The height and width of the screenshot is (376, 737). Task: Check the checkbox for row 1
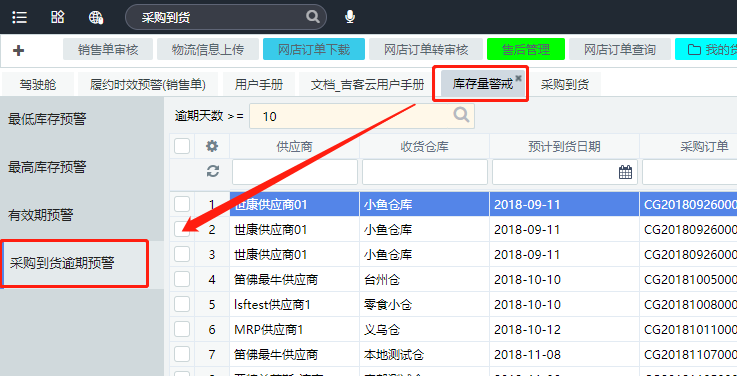click(182, 204)
